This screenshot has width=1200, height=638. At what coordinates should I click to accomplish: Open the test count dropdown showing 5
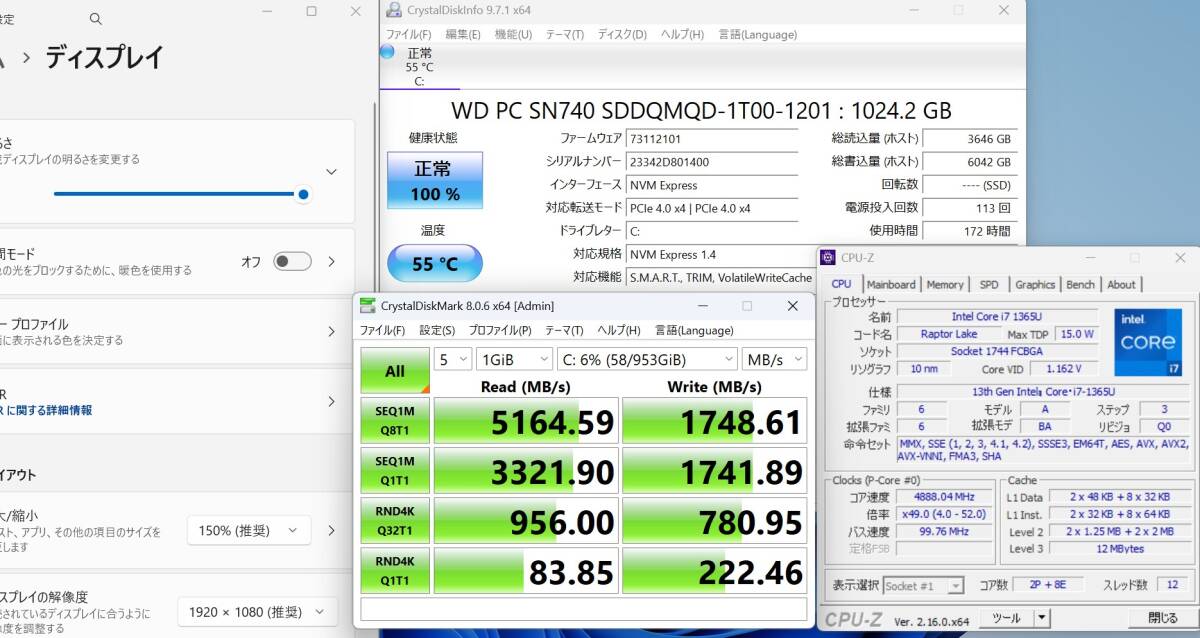pyautogui.click(x=453, y=359)
